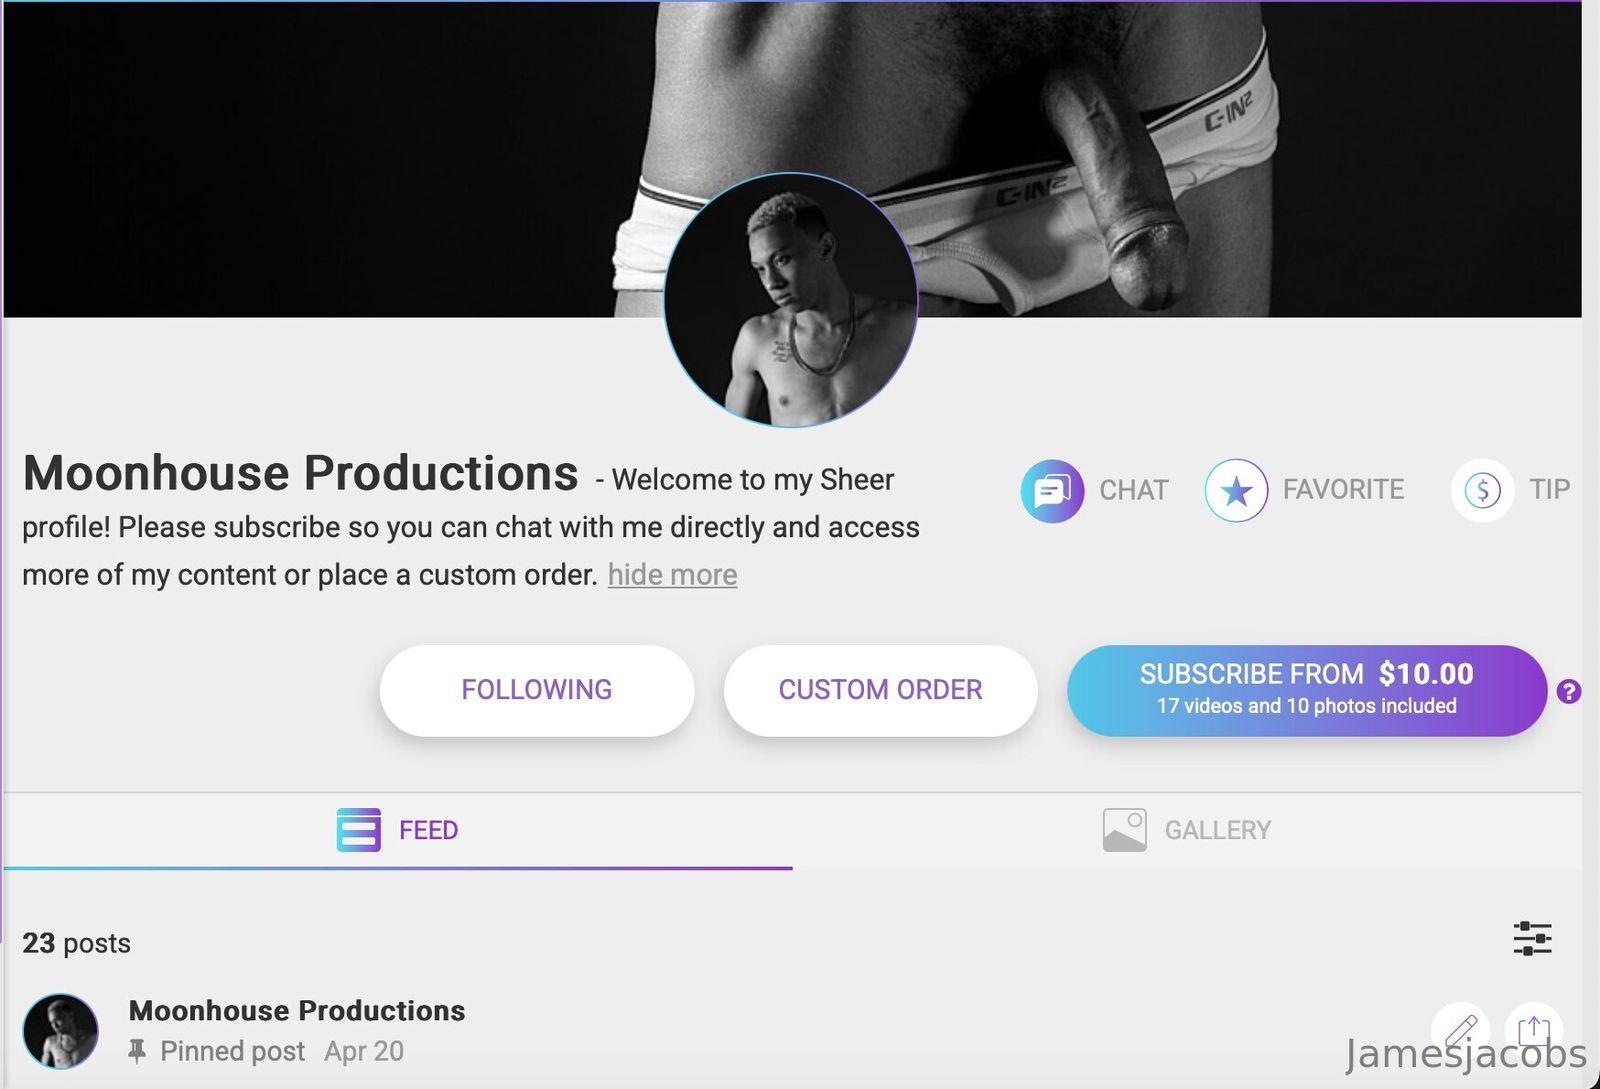Click the Gallery picture icon

[1124, 830]
